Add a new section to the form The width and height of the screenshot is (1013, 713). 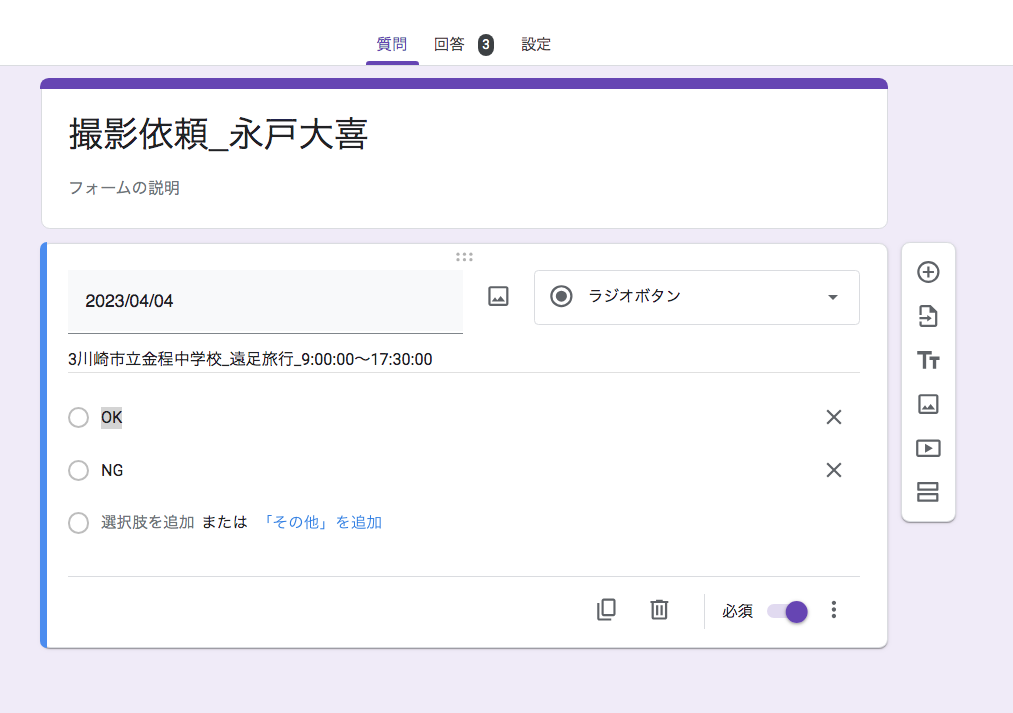(x=928, y=492)
